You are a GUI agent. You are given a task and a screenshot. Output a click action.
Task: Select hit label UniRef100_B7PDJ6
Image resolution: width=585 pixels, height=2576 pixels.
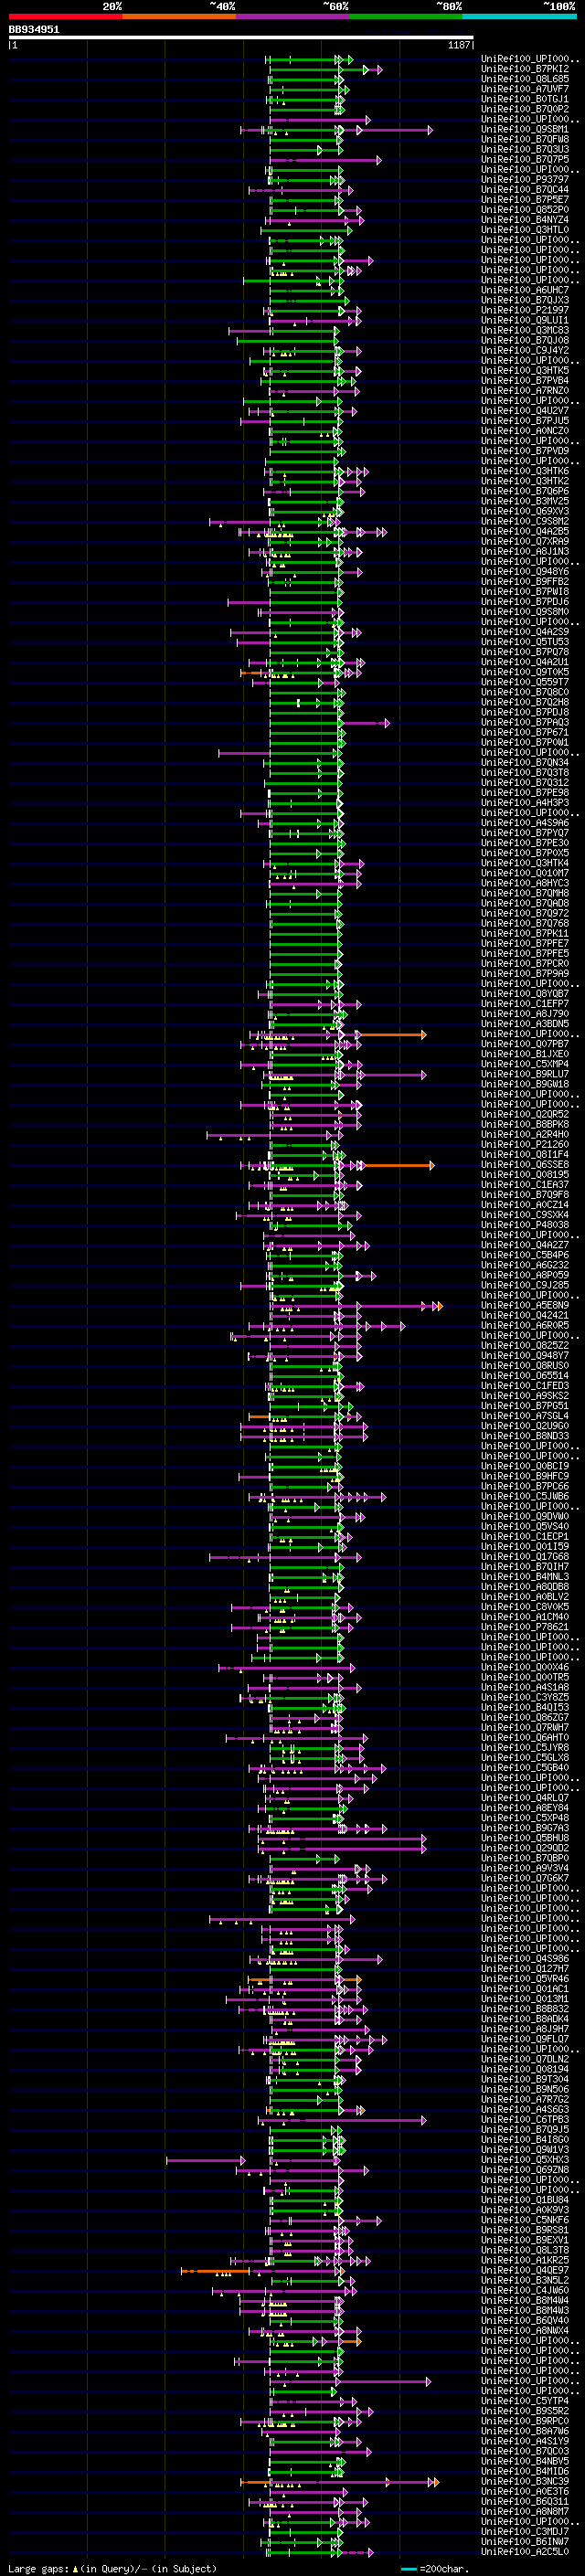pos(525,602)
